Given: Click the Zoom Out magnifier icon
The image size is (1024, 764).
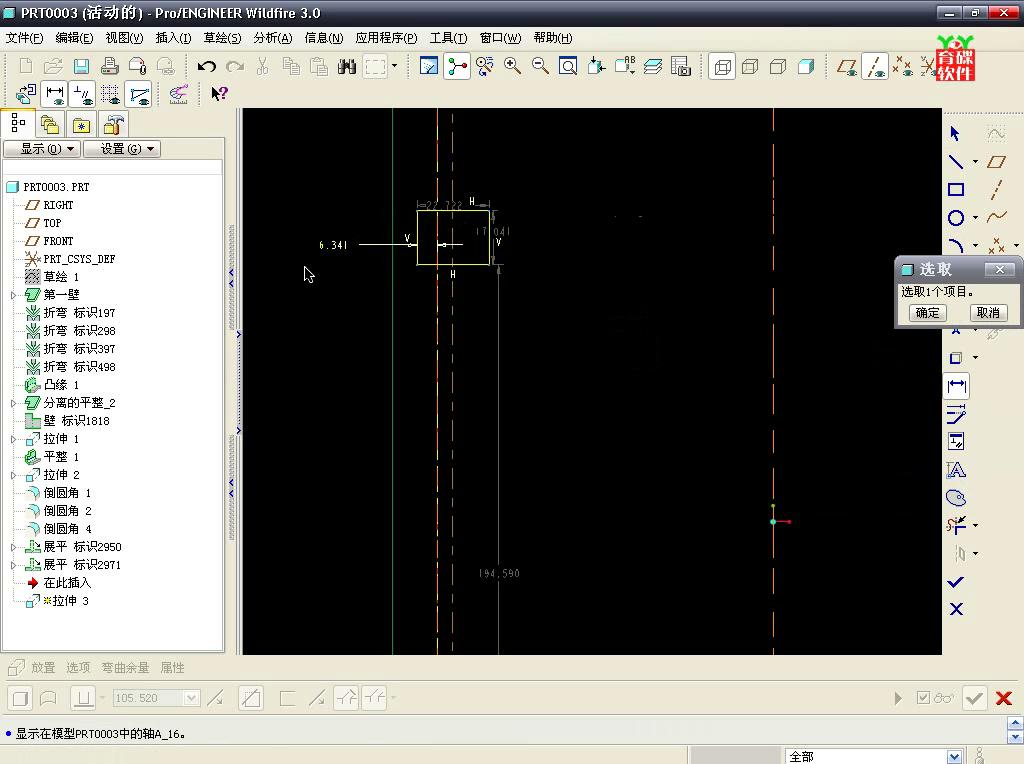Looking at the screenshot, I should coord(540,66).
